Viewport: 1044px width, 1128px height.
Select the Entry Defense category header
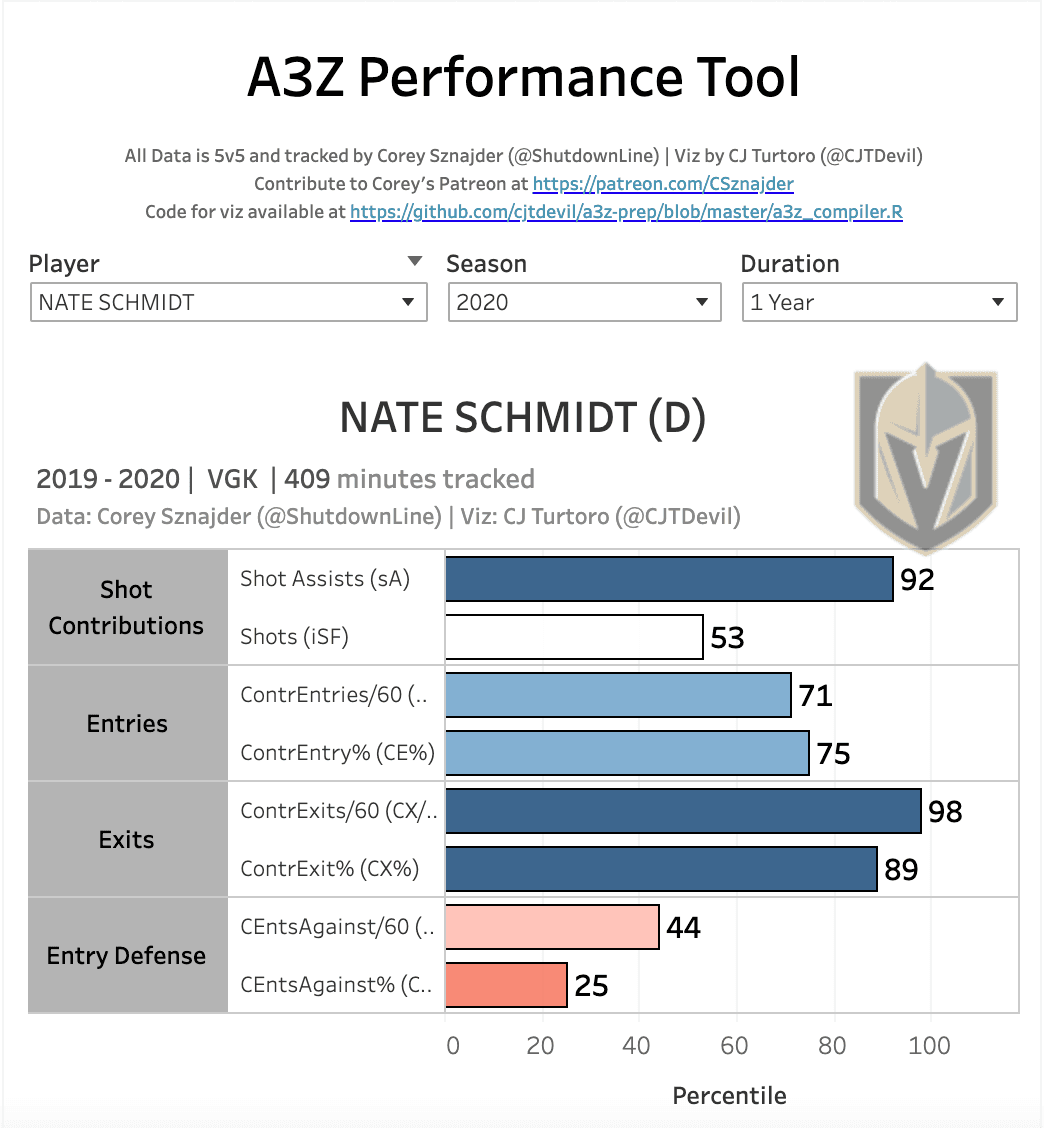tap(127, 955)
